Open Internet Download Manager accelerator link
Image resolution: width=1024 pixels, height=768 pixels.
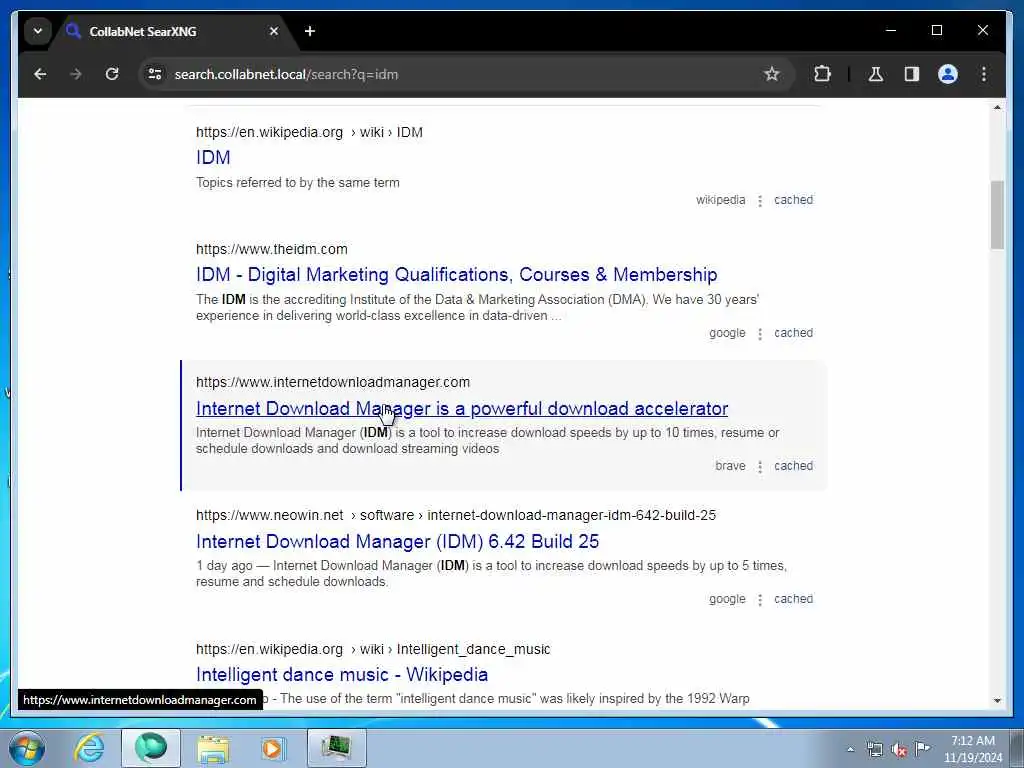coord(462,409)
